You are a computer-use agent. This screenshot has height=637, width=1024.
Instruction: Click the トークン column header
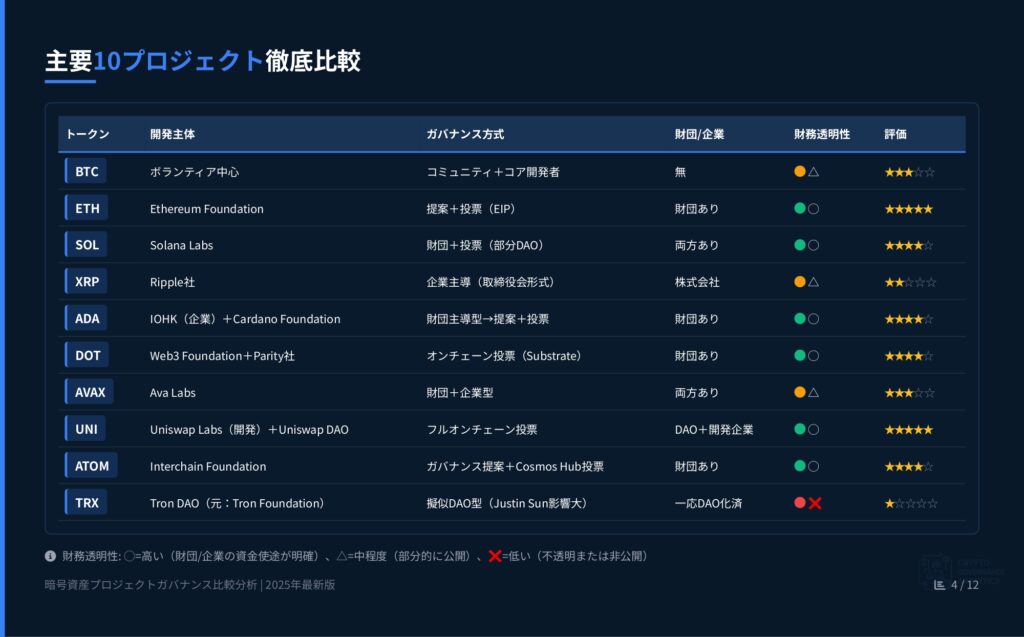tap(88, 134)
